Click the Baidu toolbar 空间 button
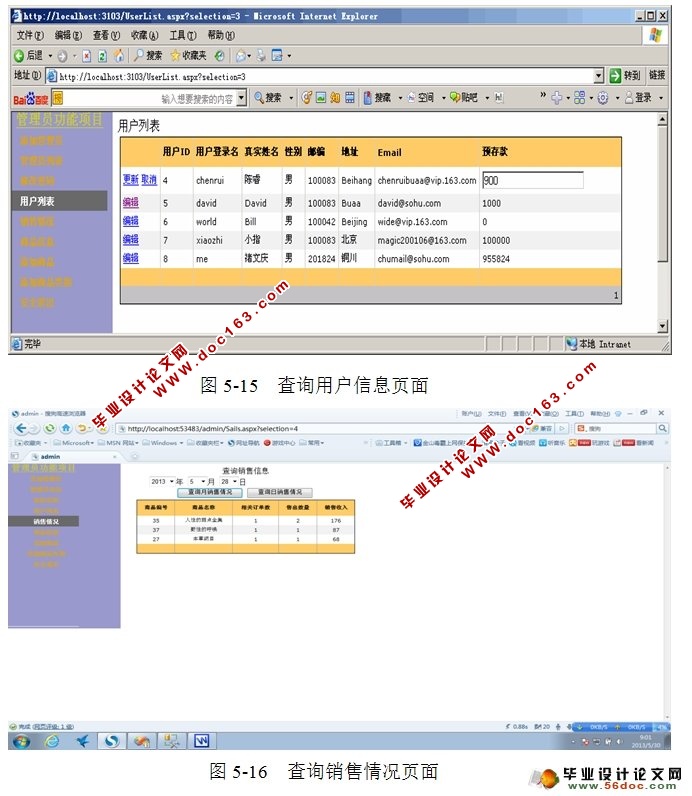 click(x=421, y=97)
